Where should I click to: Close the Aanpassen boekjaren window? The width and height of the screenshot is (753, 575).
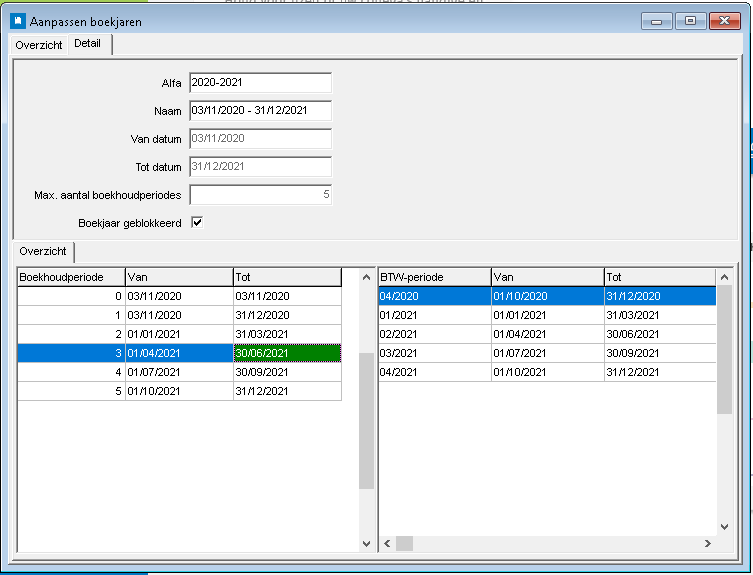723,20
